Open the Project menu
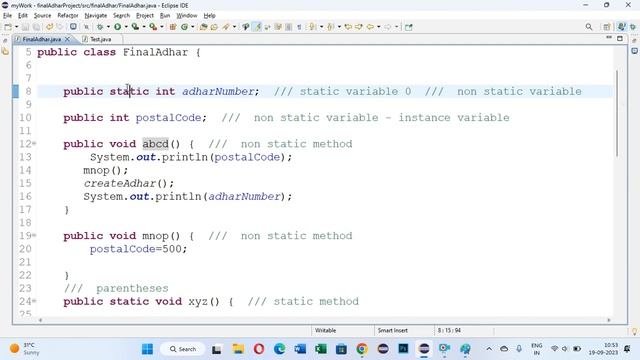The height and width of the screenshot is (360, 640). (x=145, y=16)
